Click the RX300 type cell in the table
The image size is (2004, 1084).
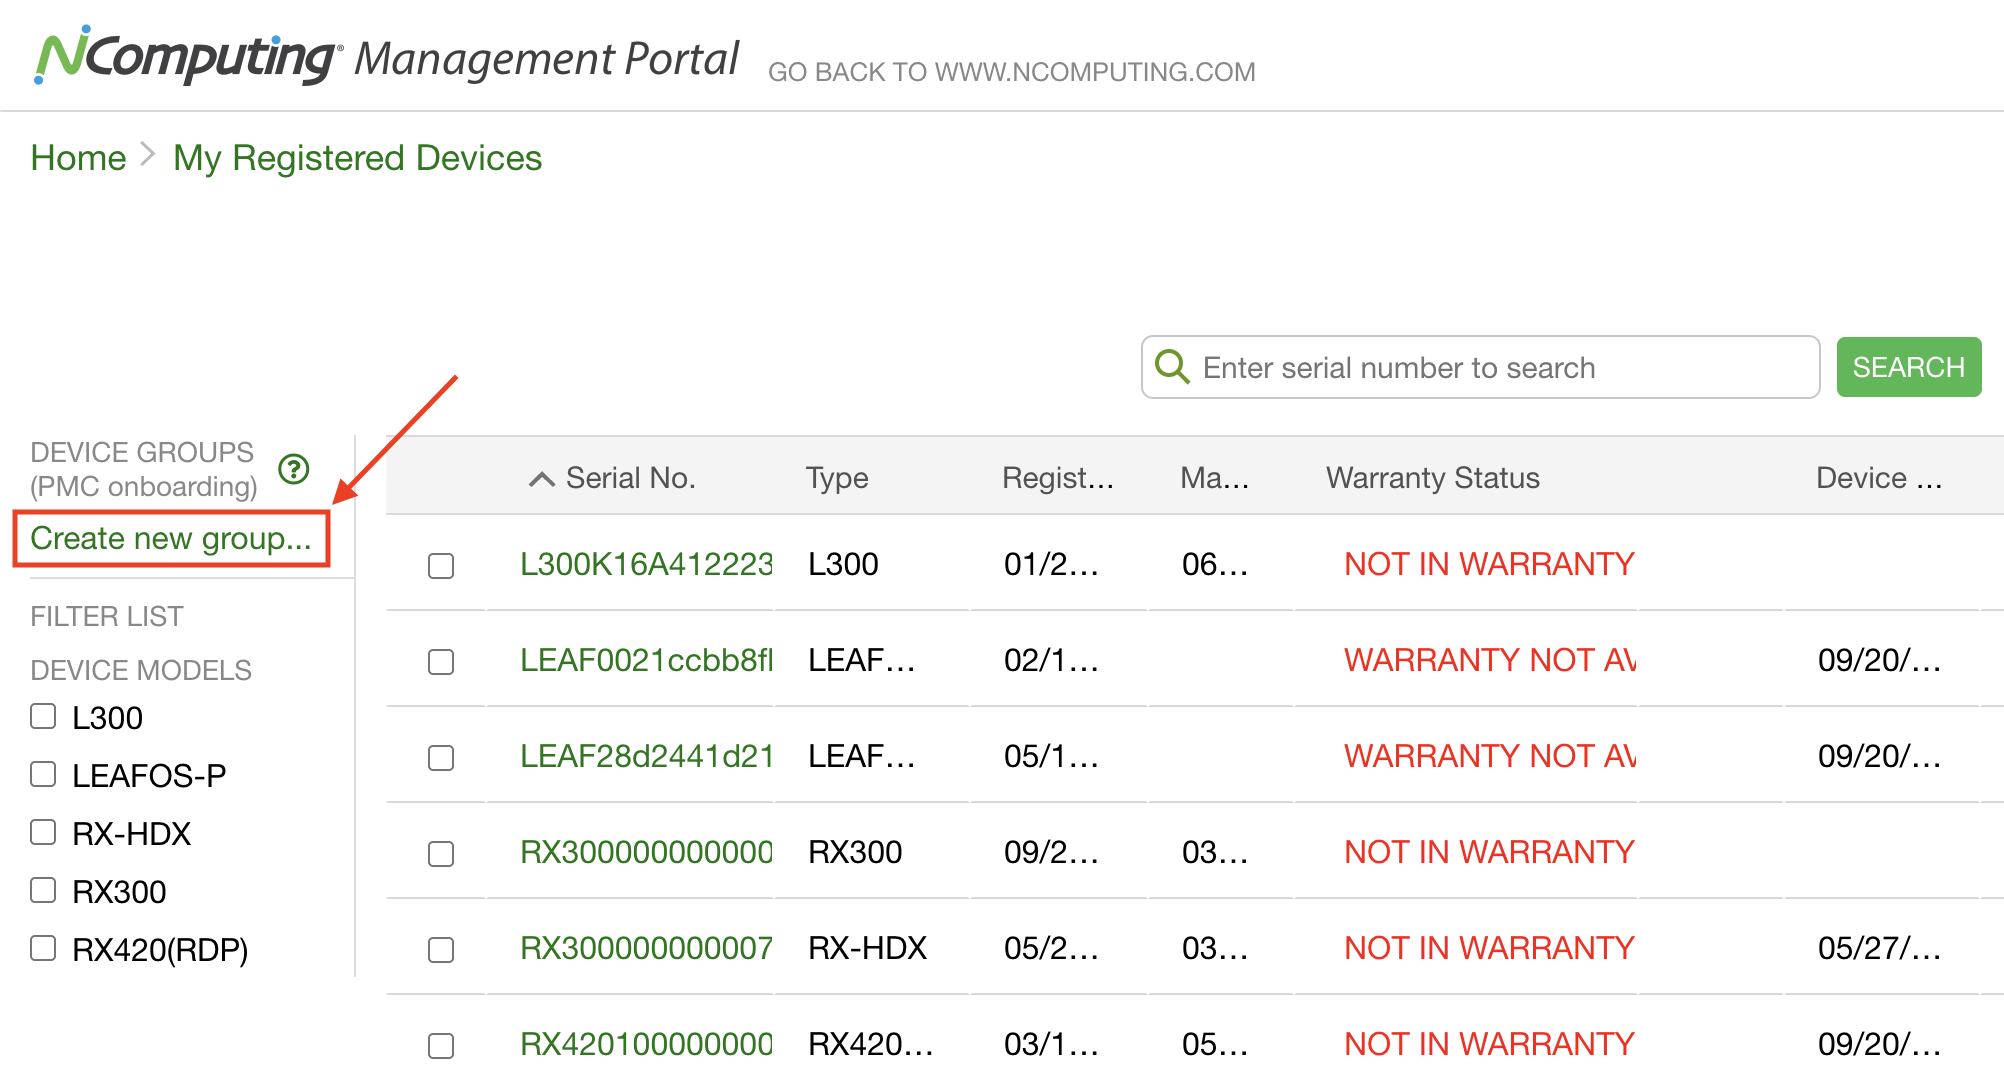tap(855, 852)
